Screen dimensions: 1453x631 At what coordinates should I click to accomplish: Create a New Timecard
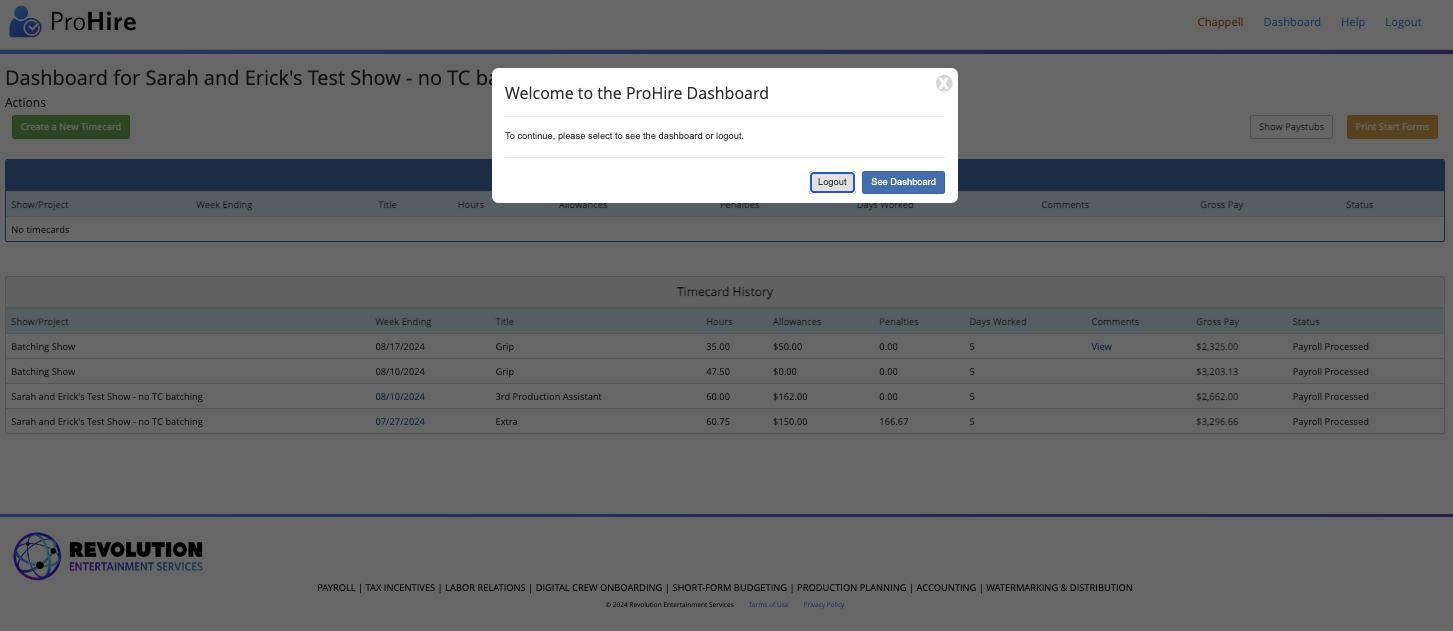tap(70, 127)
